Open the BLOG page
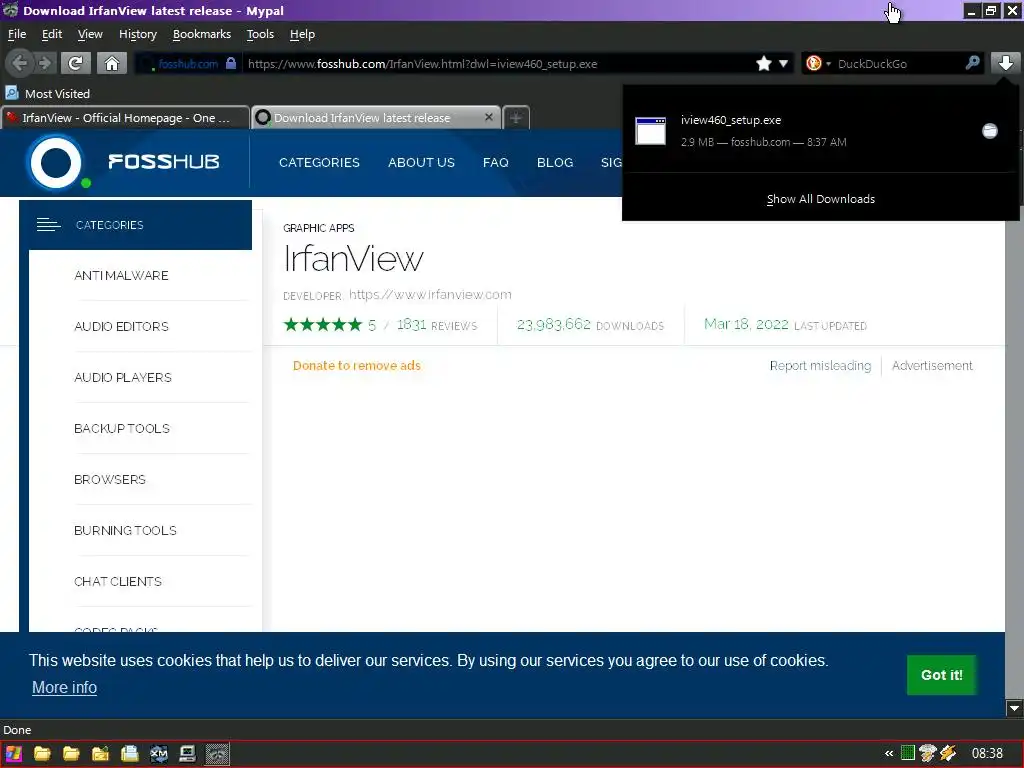The height and width of the screenshot is (768, 1024). coord(555,163)
